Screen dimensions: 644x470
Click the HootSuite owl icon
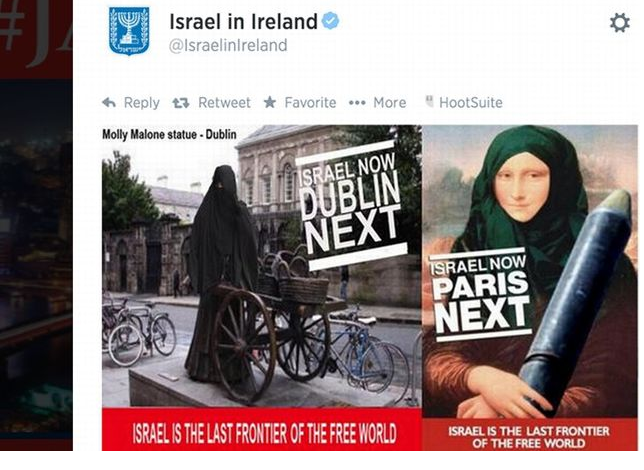click(429, 101)
